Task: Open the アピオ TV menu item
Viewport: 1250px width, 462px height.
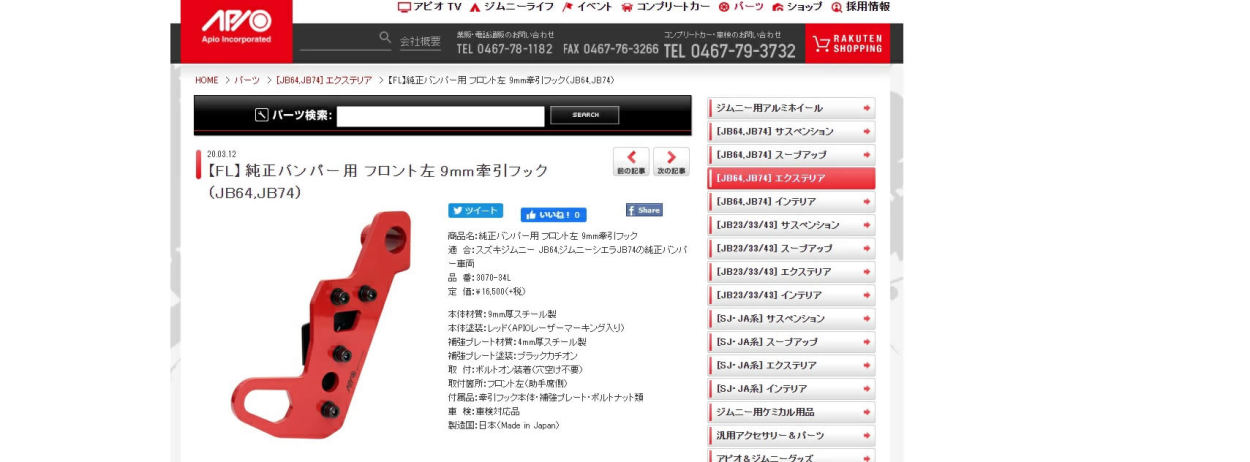Action: 429,7
